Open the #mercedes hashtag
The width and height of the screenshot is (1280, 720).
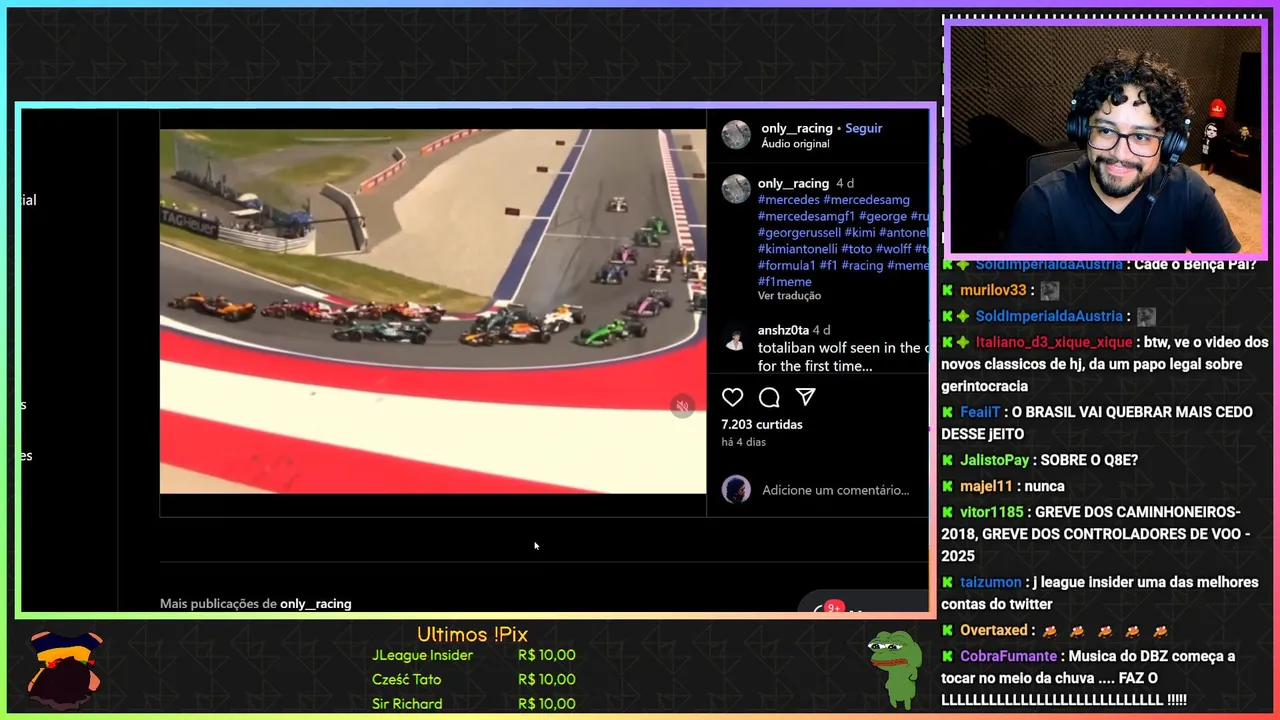789,200
